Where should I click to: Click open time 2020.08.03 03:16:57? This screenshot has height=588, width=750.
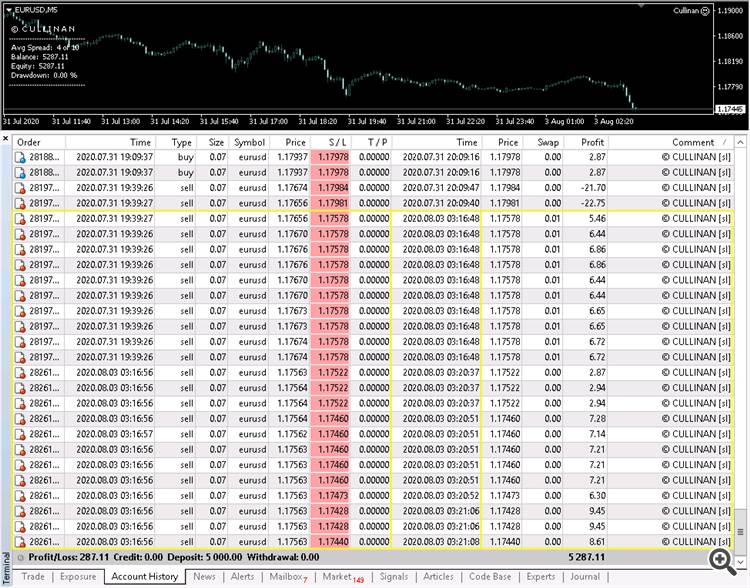(114, 434)
